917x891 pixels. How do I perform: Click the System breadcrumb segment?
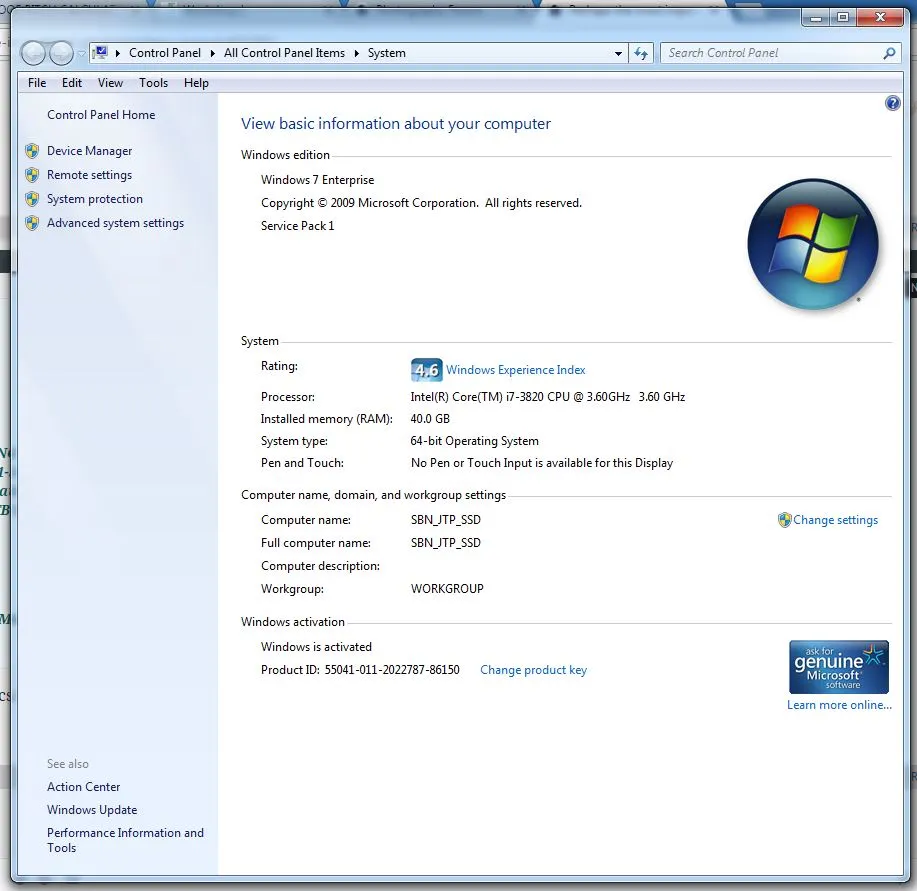point(386,53)
